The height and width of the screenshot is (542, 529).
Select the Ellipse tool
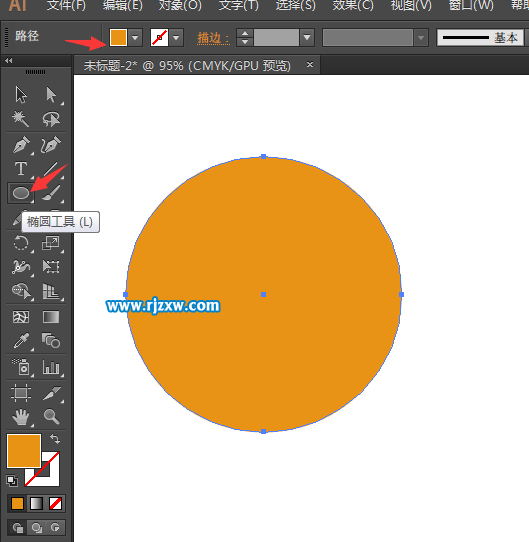click(x=21, y=193)
